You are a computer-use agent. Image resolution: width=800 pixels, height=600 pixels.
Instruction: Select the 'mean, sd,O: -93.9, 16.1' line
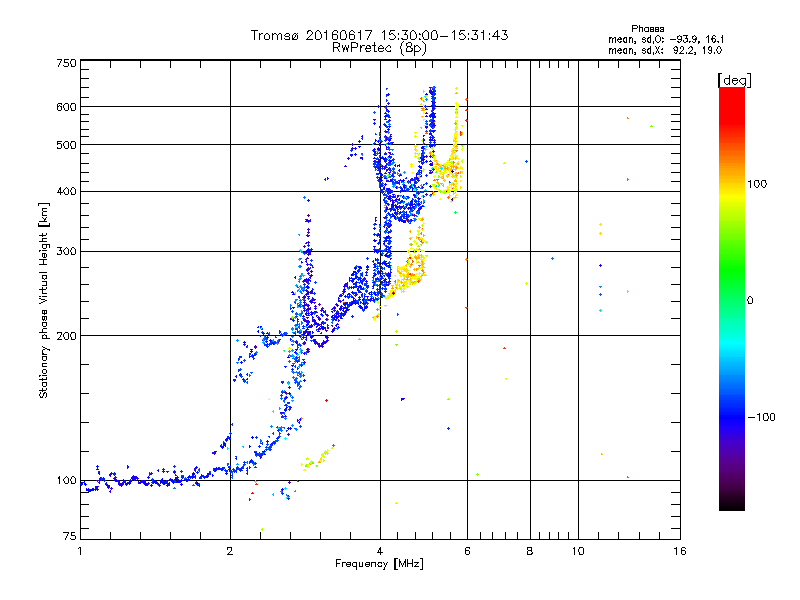[x=666, y=39]
